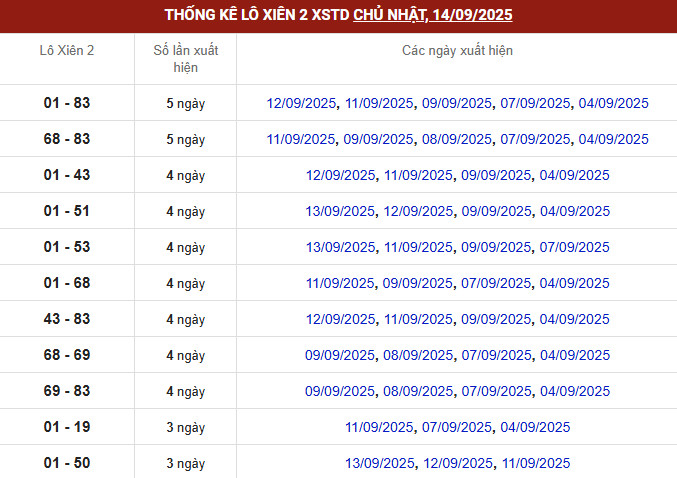Viewport: 677px width, 478px height.
Task: Click 08/09/2025 in the 69 - 83 row
Action: (x=418, y=391)
